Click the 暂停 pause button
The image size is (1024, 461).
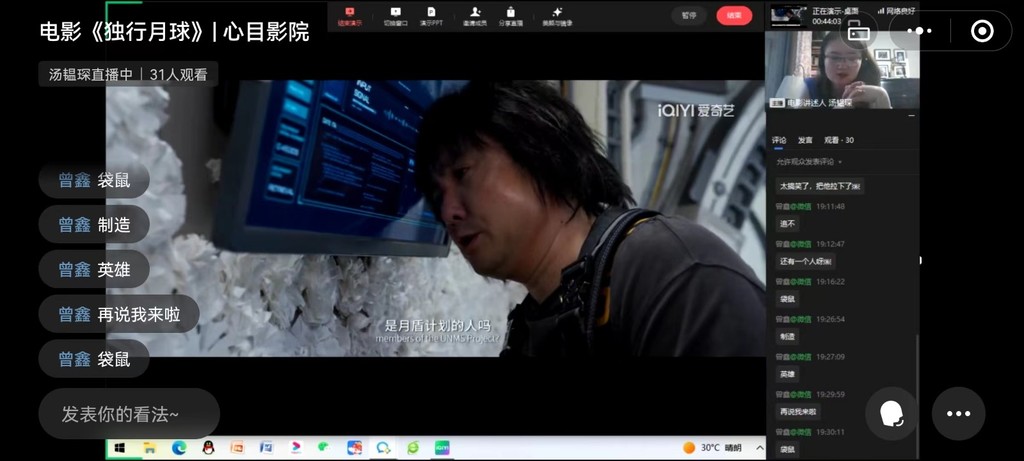pos(689,15)
